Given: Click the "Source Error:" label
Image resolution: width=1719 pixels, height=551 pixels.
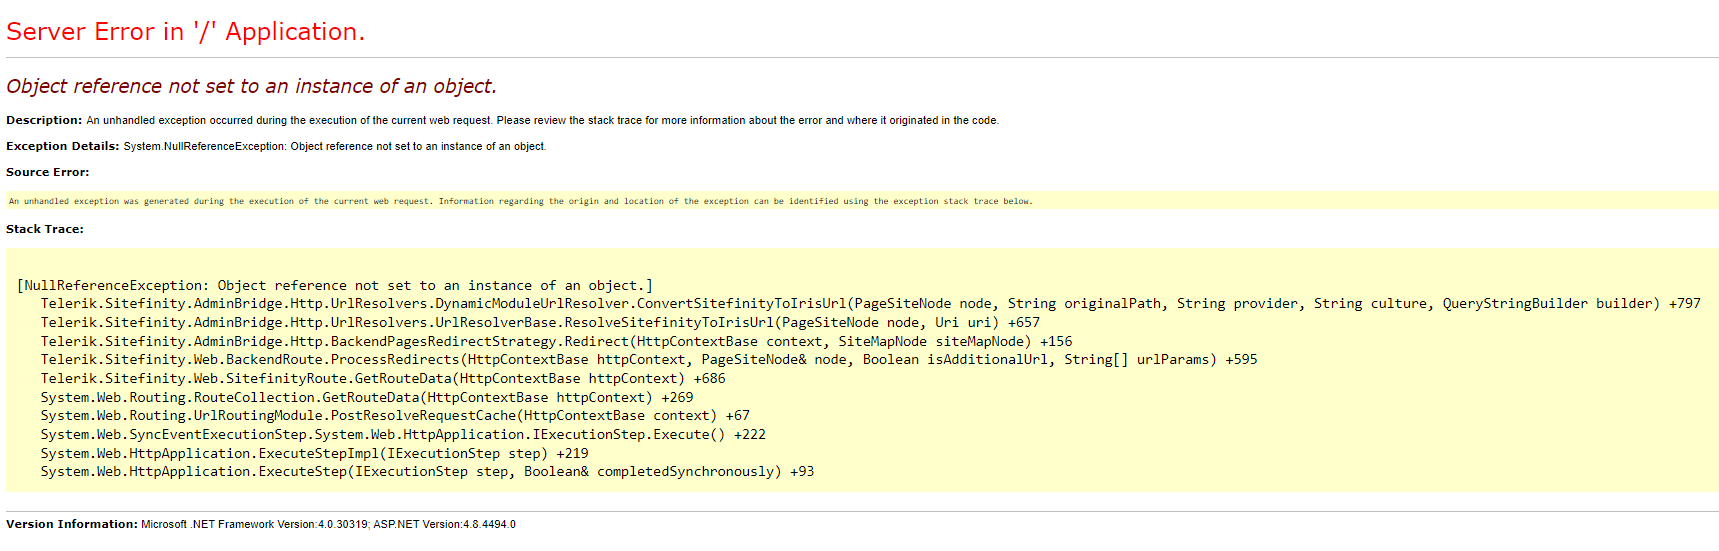Looking at the screenshot, I should 47,172.
